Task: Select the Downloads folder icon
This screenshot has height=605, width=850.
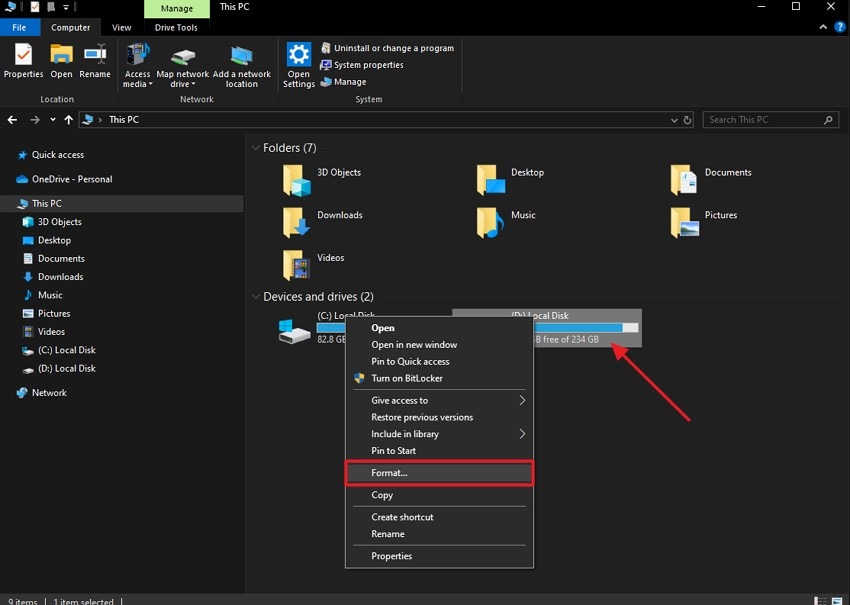Action: pyautogui.click(x=297, y=223)
